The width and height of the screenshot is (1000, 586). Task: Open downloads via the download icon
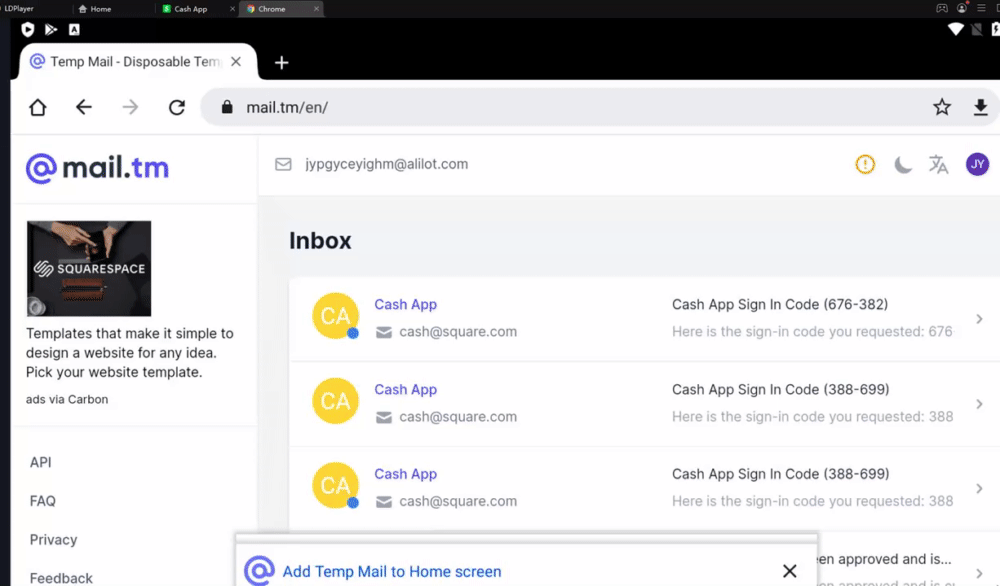[x=980, y=107]
